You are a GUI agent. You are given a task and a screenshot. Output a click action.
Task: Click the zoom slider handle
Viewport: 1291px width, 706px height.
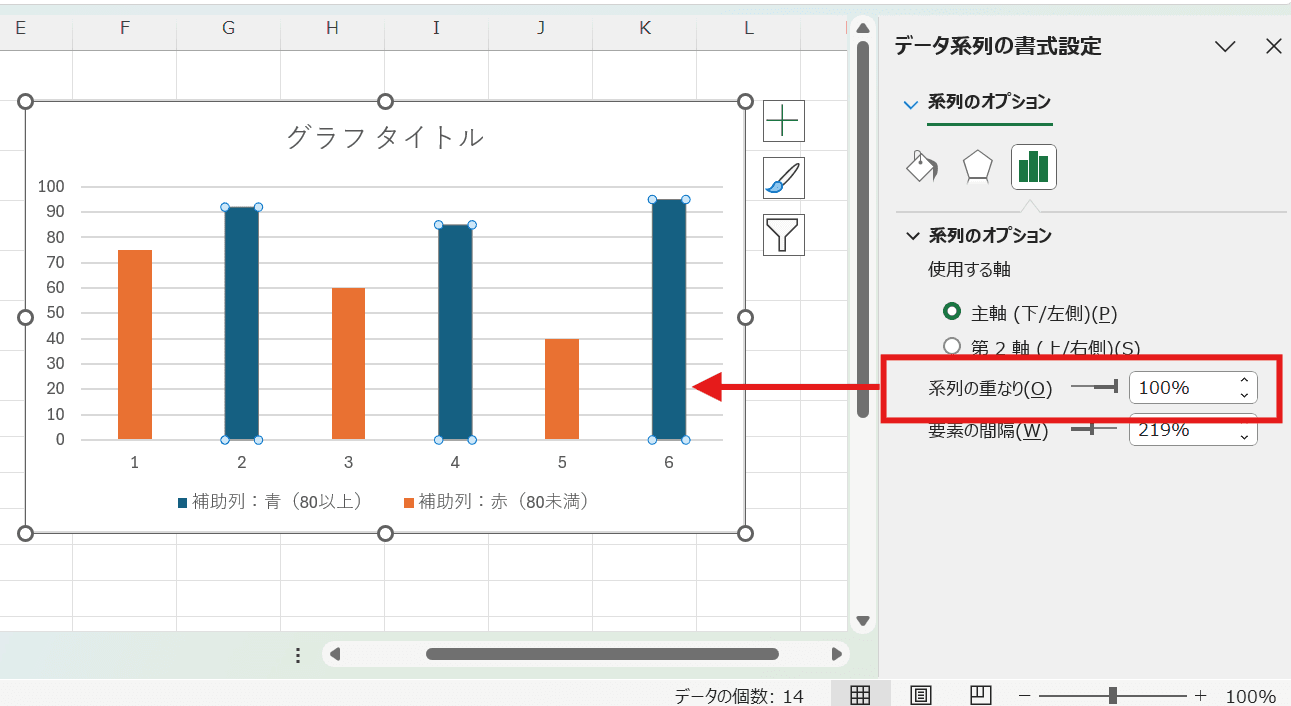(1113, 694)
